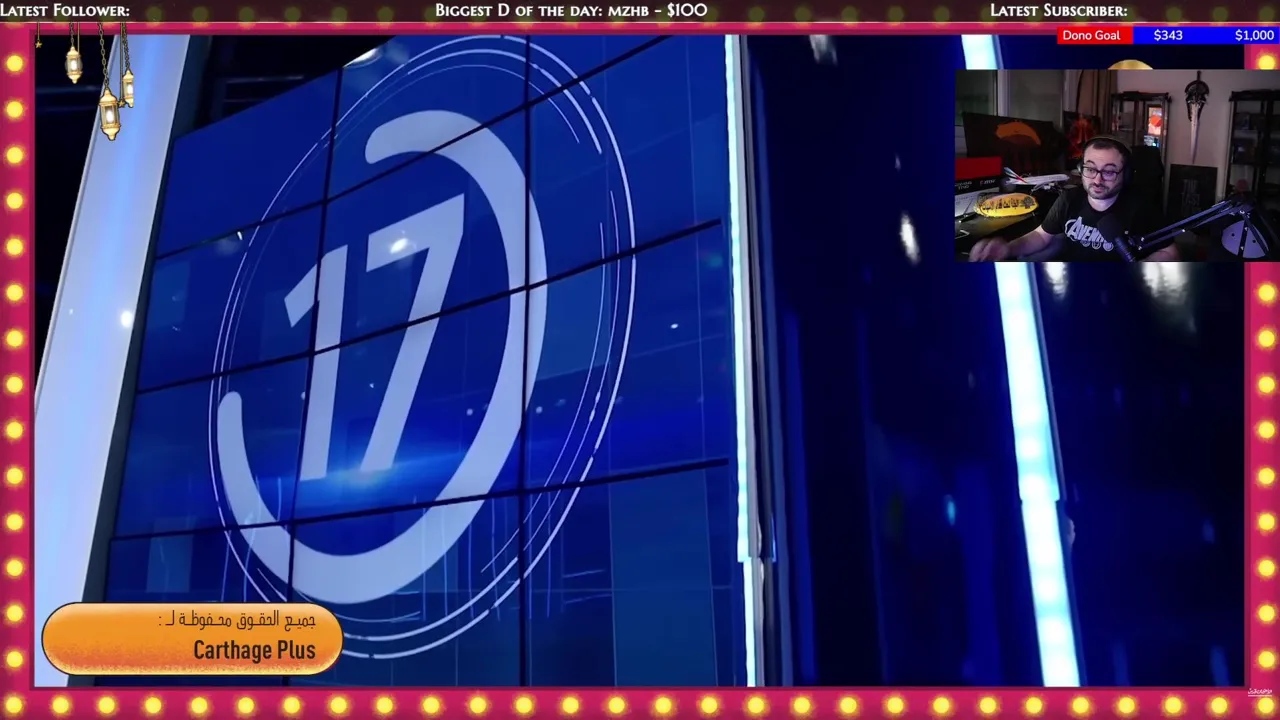Click the Arabic copyright line above Carthage Plus
The image size is (1280, 720).
click(237, 620)
